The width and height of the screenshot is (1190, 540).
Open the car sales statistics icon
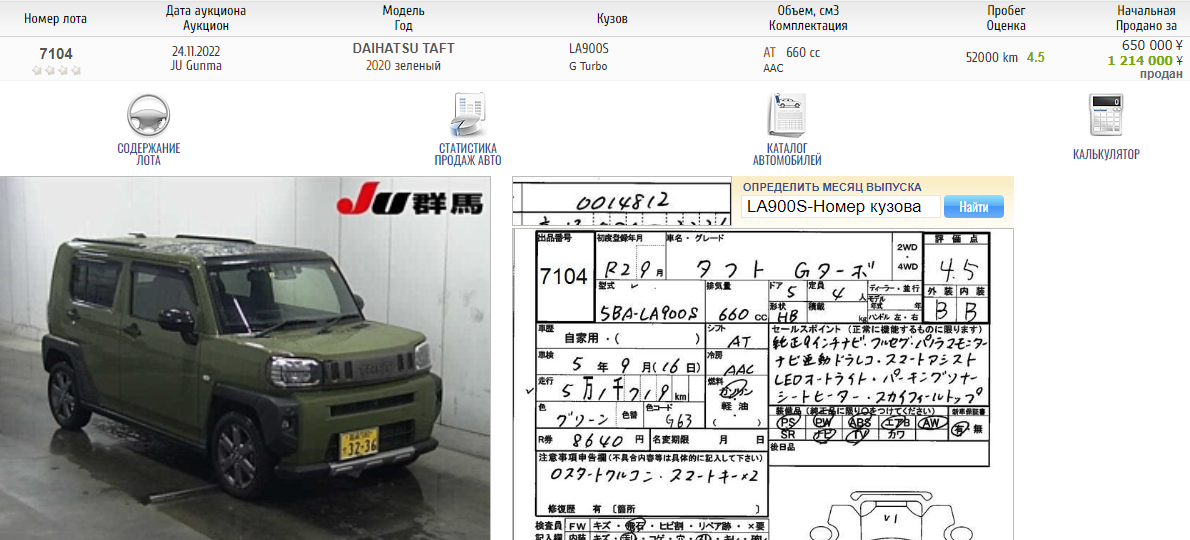tap(468, 115)
